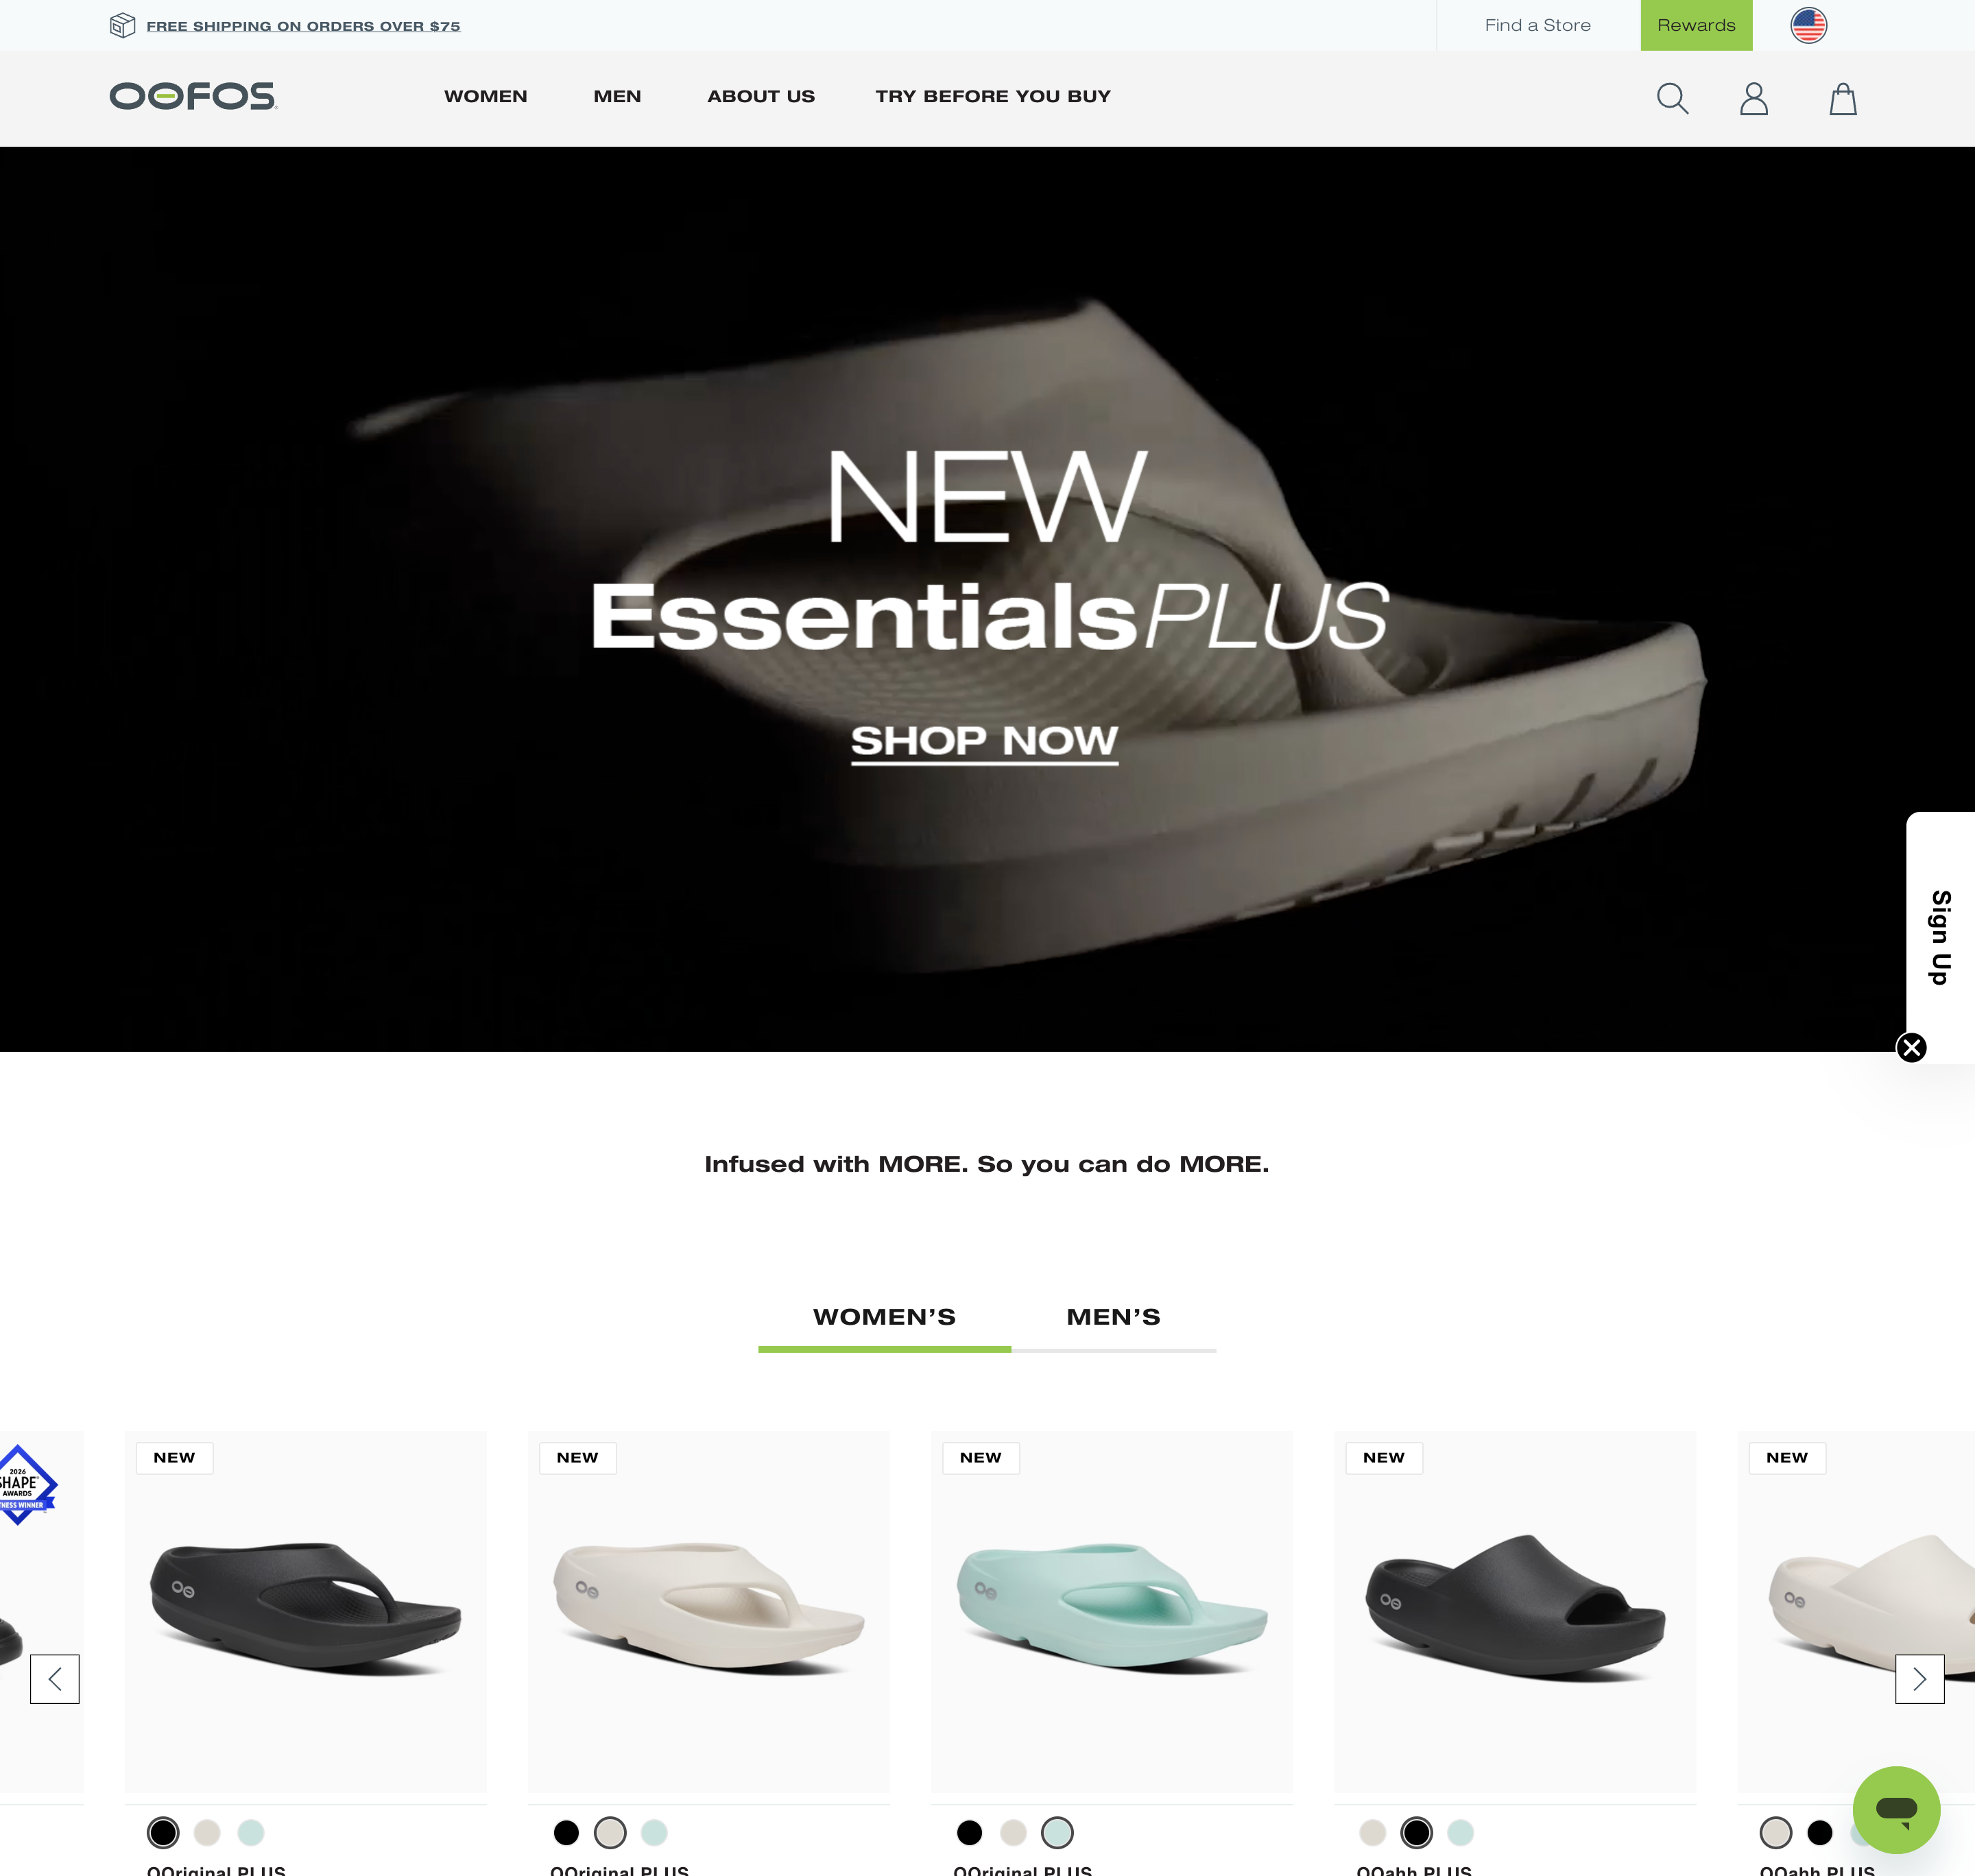The height and width of the screenshot is (1876, 1975).
Task: Open the green chat bubble widget
Action: click(x=1896, y=1810)
